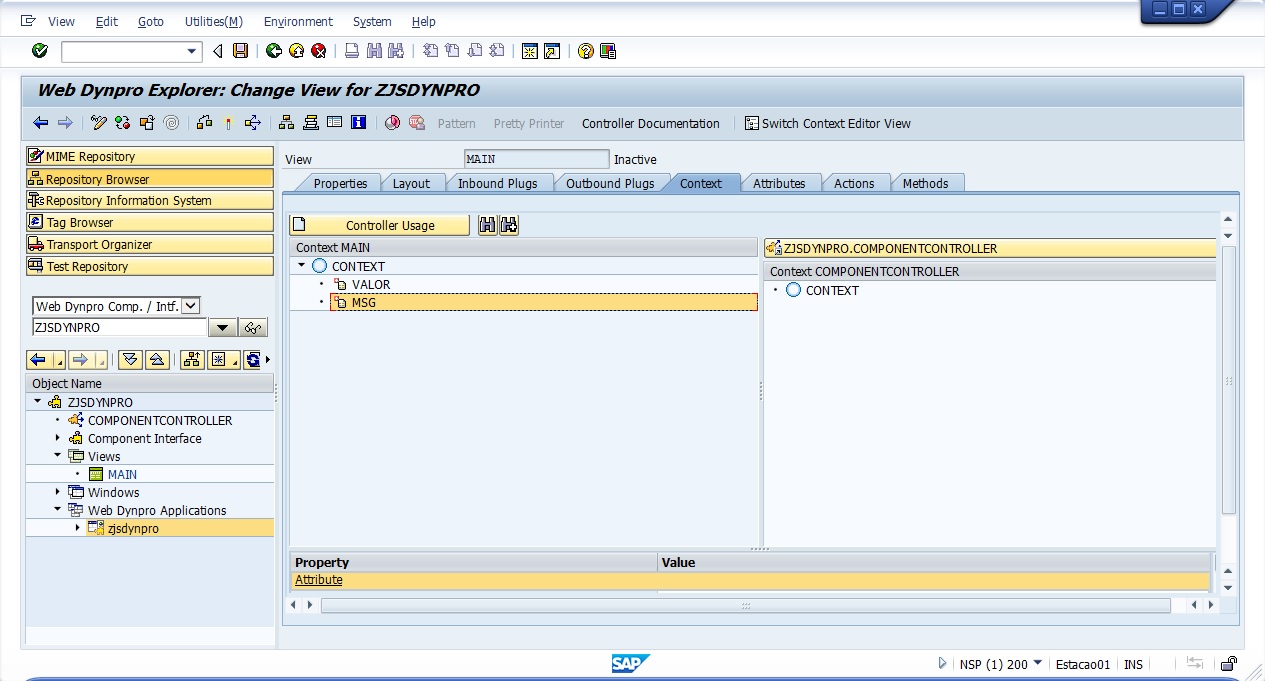Image resolution: width=1265 pixels, height=681 pixels.
Task: Refresh the object list with the refresh icon
Action: click(252, 360)
